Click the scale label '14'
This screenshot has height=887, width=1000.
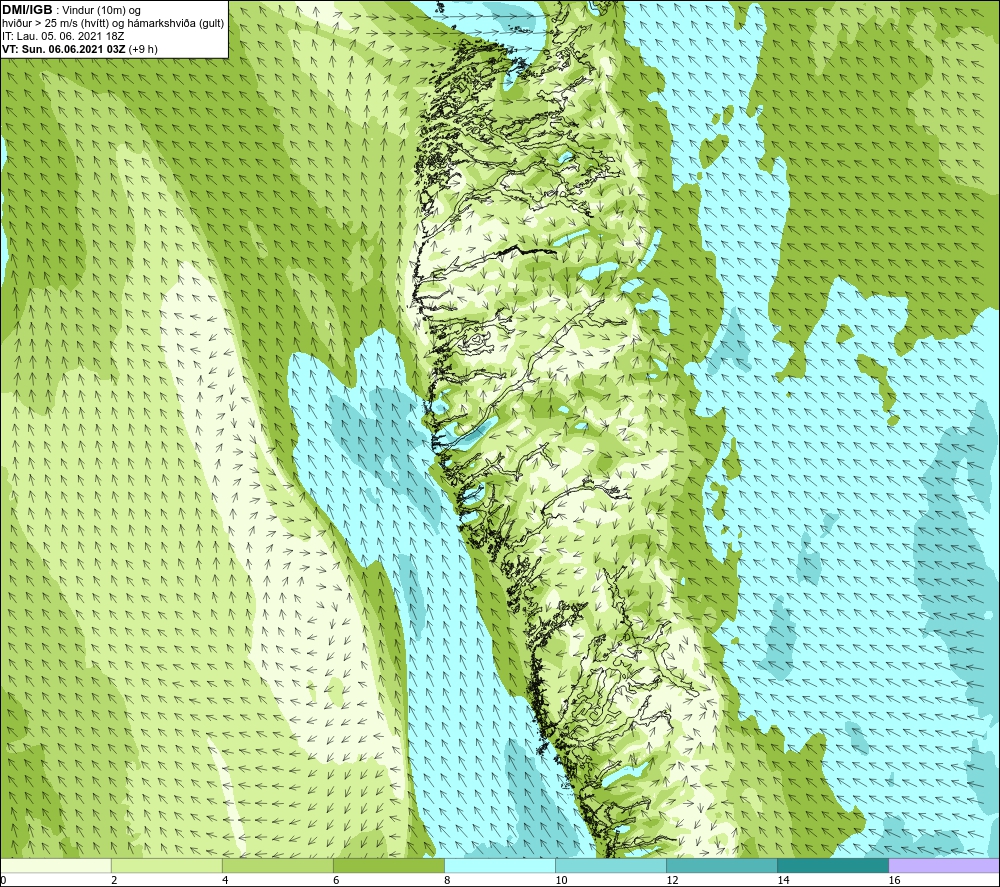coord(783,880)
